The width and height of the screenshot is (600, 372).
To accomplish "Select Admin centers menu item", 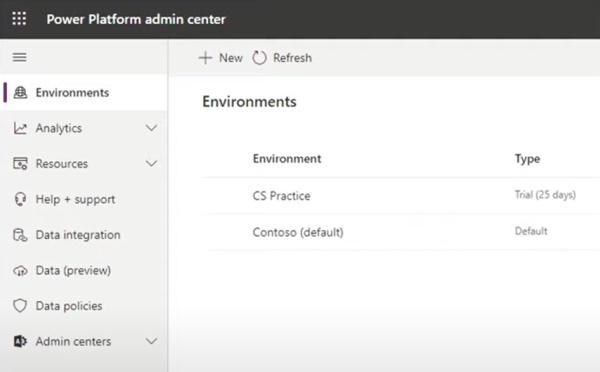I will pyautogui.click(x=83, y=341).
